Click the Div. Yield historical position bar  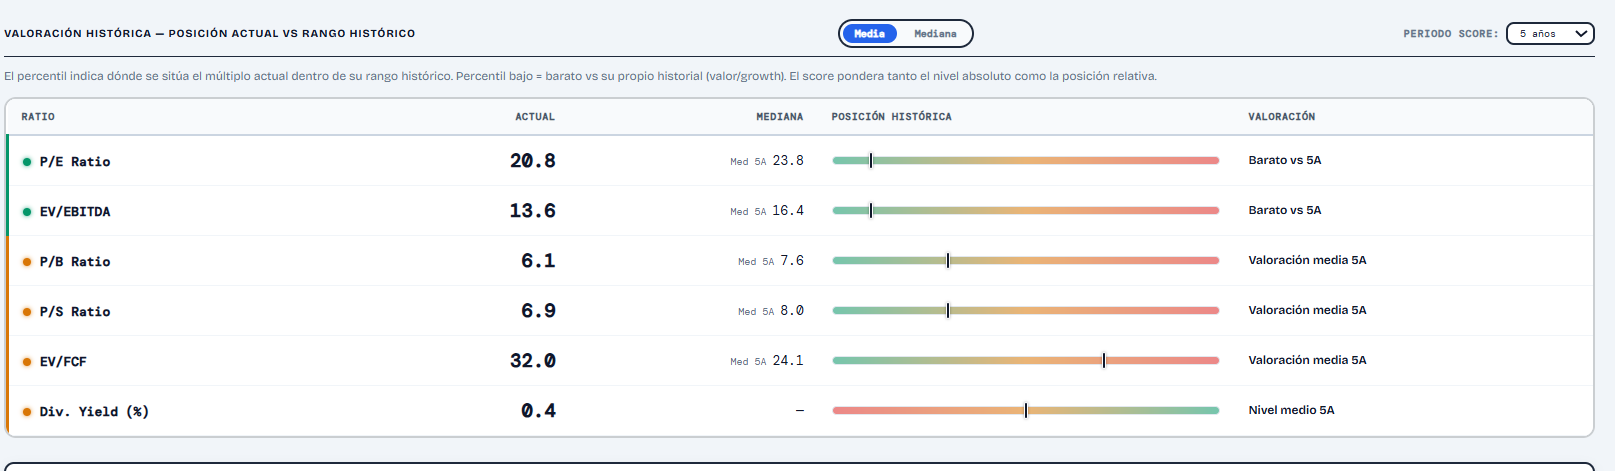pyautogui.click(x=1025, y=410)
